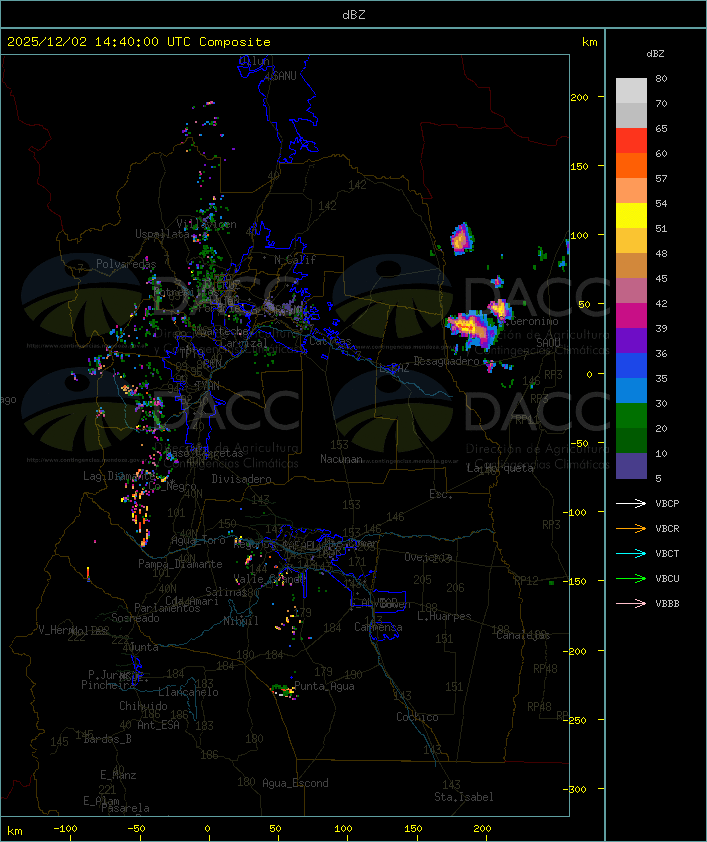Click the Sosneado place label
The height and width of the screenshot is (842, 707).
click(136, 618)
